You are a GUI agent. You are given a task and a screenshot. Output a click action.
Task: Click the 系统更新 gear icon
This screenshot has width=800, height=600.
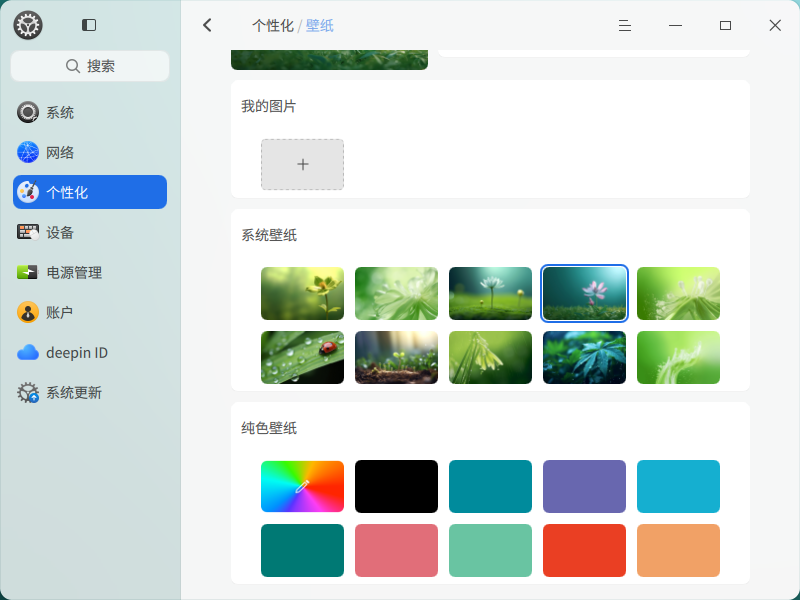pos(28,392)
